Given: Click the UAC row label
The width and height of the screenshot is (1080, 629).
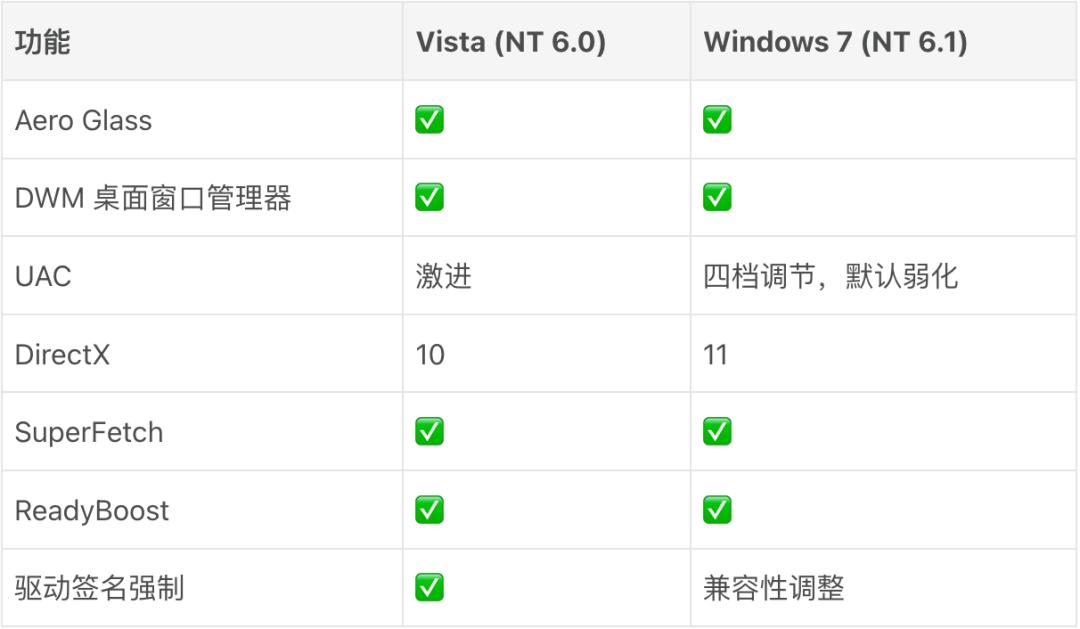Looking at the screenshot, I should [43, 277].
